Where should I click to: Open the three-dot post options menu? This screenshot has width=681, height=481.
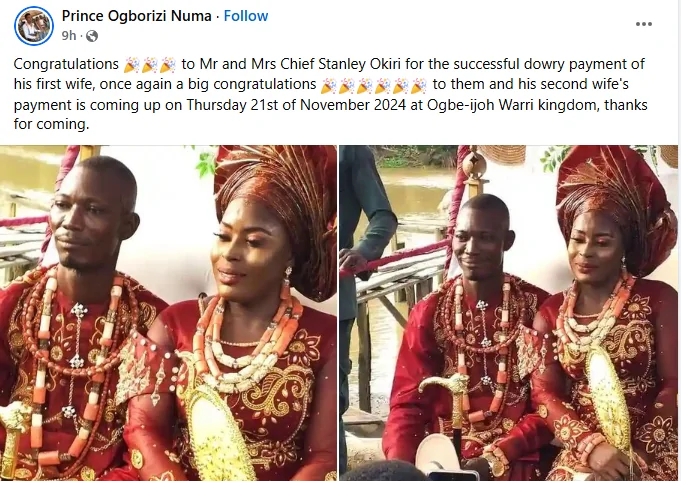tap(643, 24)
